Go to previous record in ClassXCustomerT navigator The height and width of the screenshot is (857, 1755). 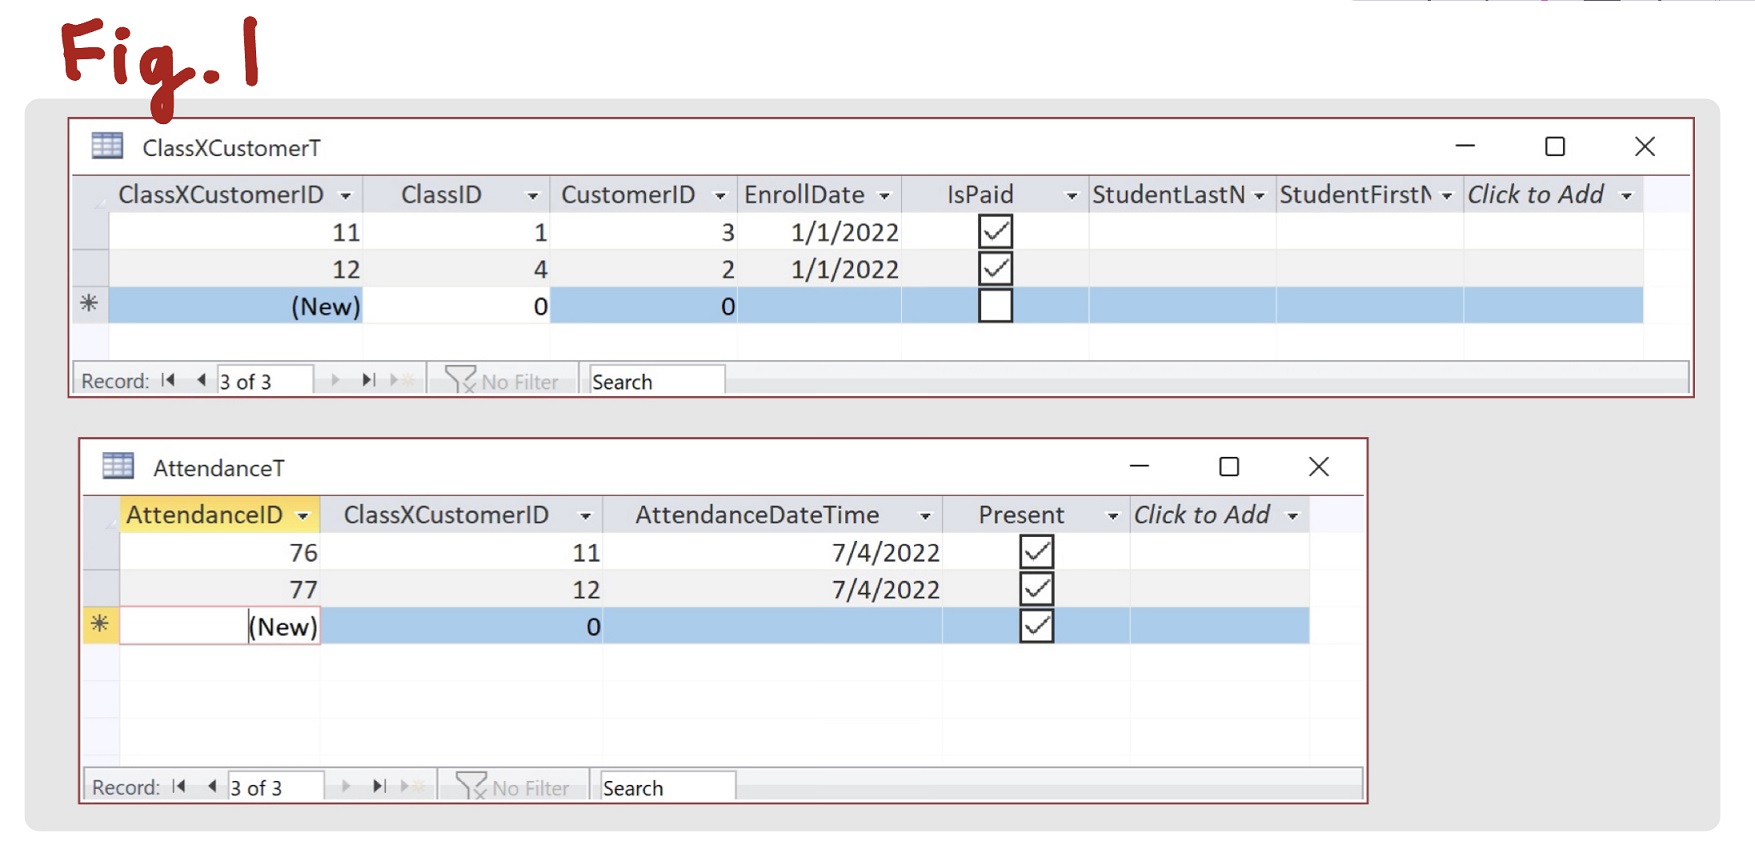pyautogui.click(x=201, y=380)
